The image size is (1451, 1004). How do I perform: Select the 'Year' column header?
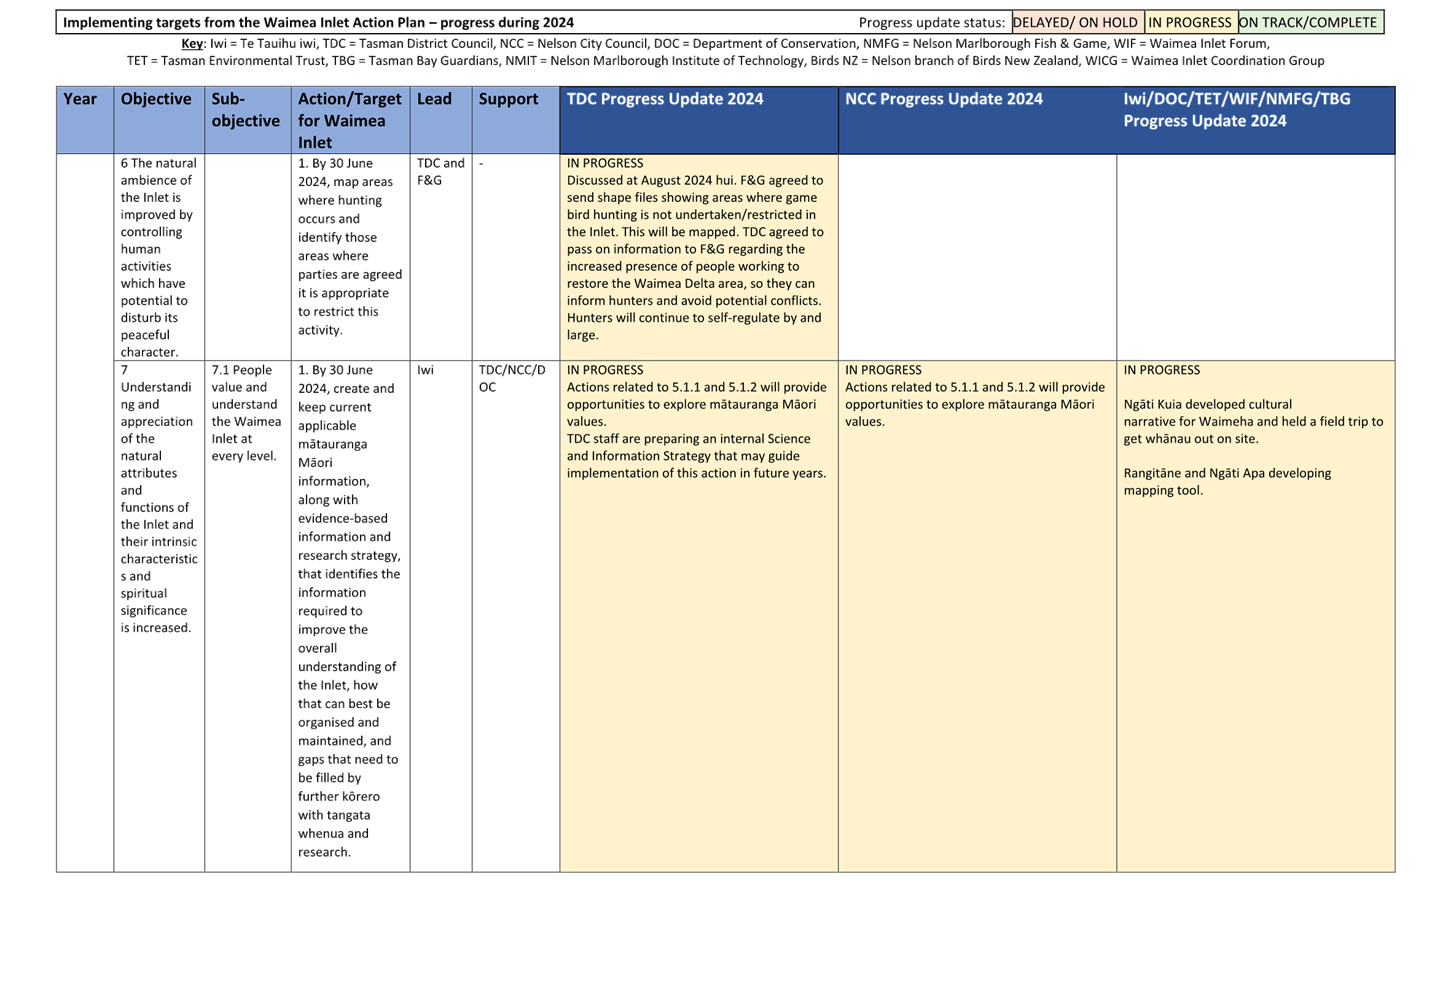pos(85,120)
